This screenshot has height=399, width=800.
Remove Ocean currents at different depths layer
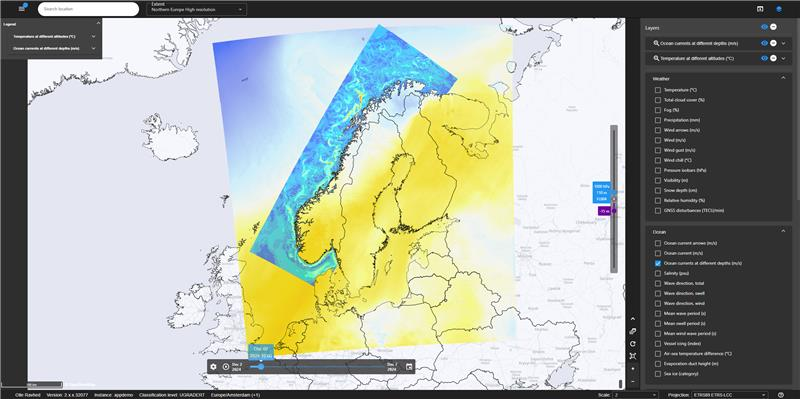pyautogui.click(x=773, y=43)
